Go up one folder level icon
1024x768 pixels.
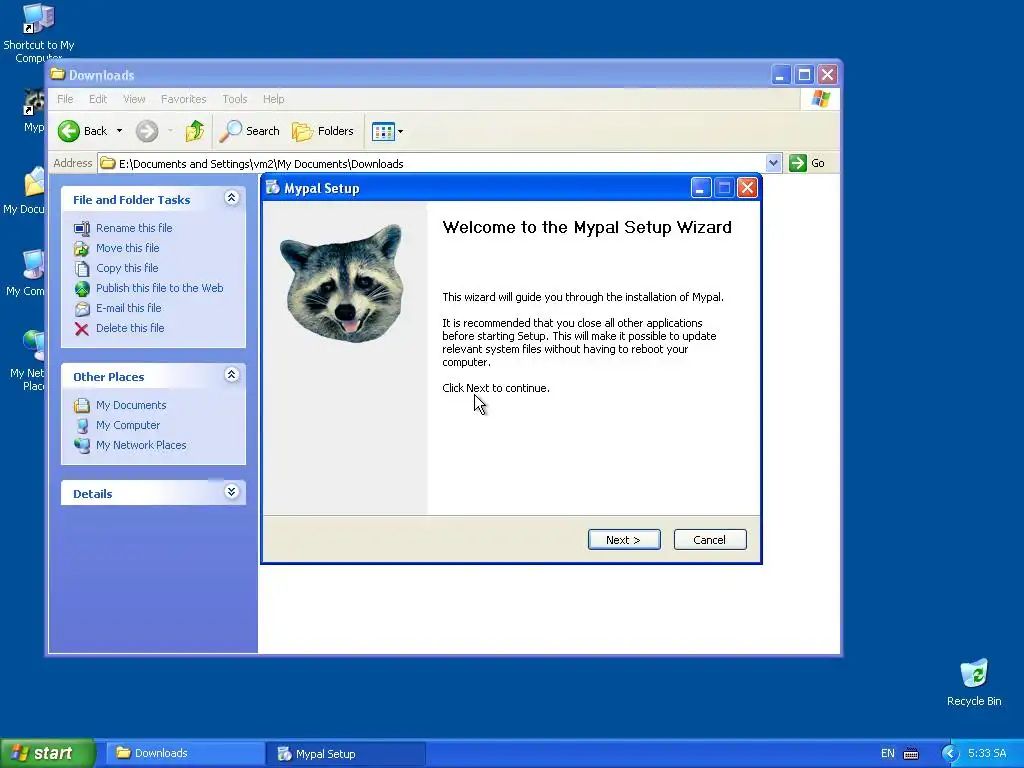pyautogui.click(x=194, y=131)
